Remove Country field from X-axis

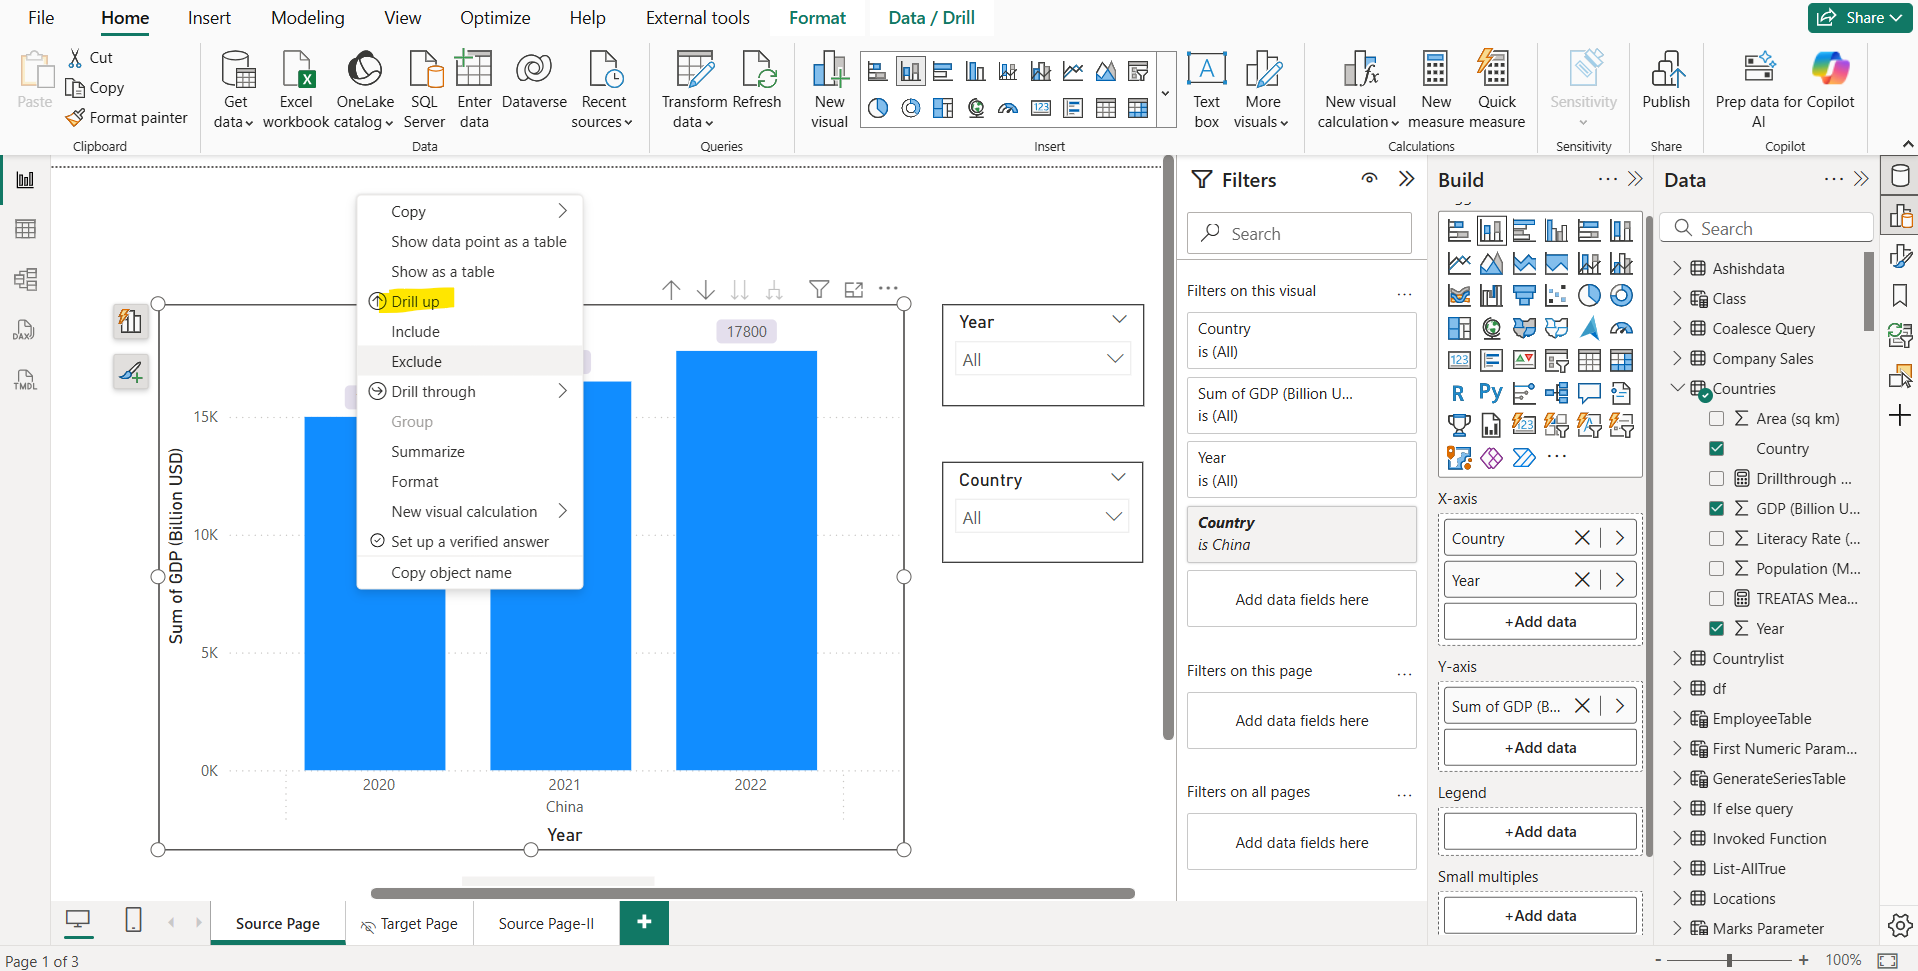1581,538
